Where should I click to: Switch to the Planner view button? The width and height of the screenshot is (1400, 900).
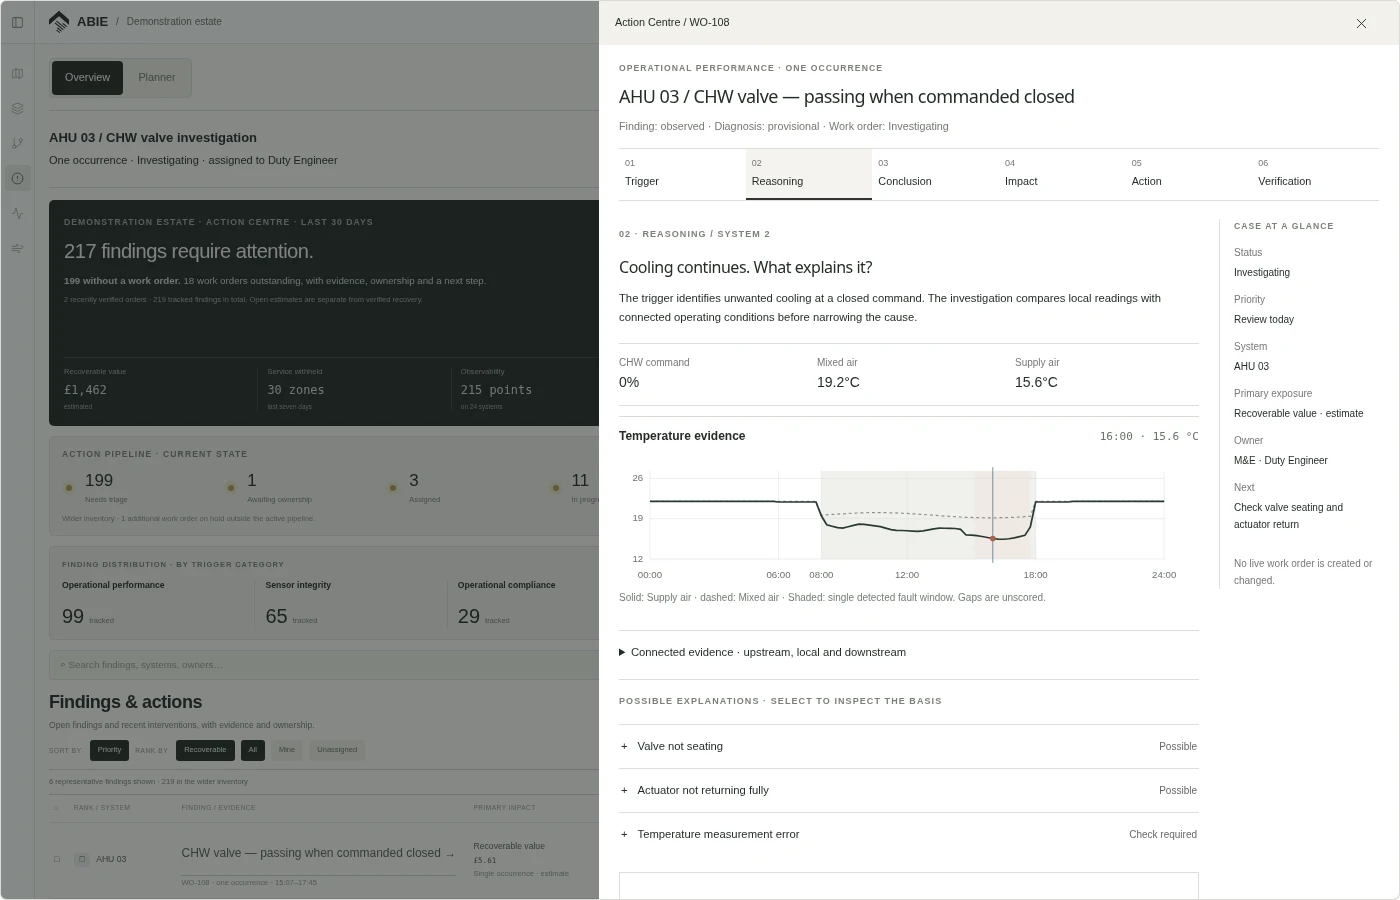click(157, 78)
